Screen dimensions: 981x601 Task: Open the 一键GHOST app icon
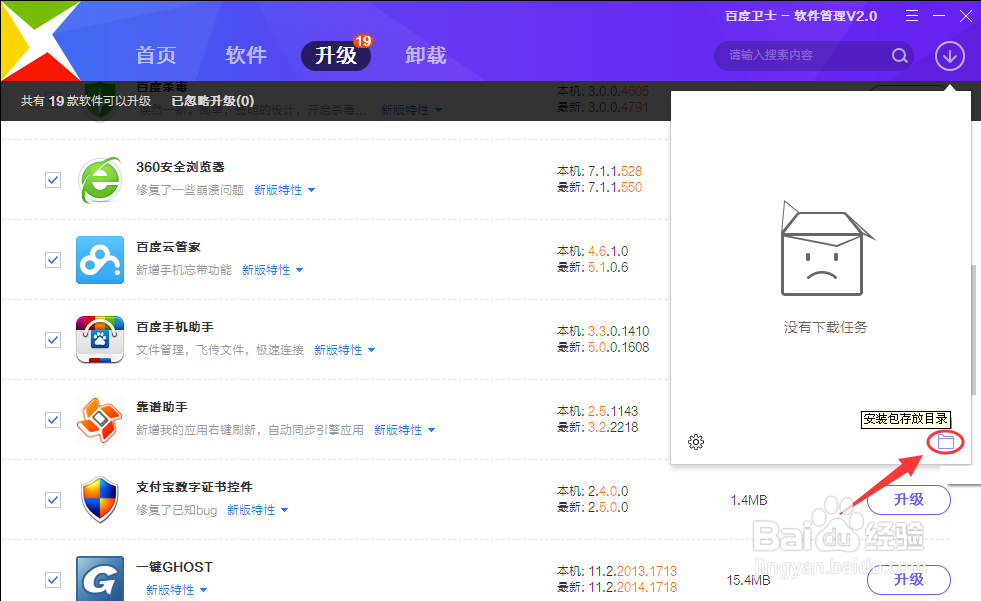tap(99, 578)
